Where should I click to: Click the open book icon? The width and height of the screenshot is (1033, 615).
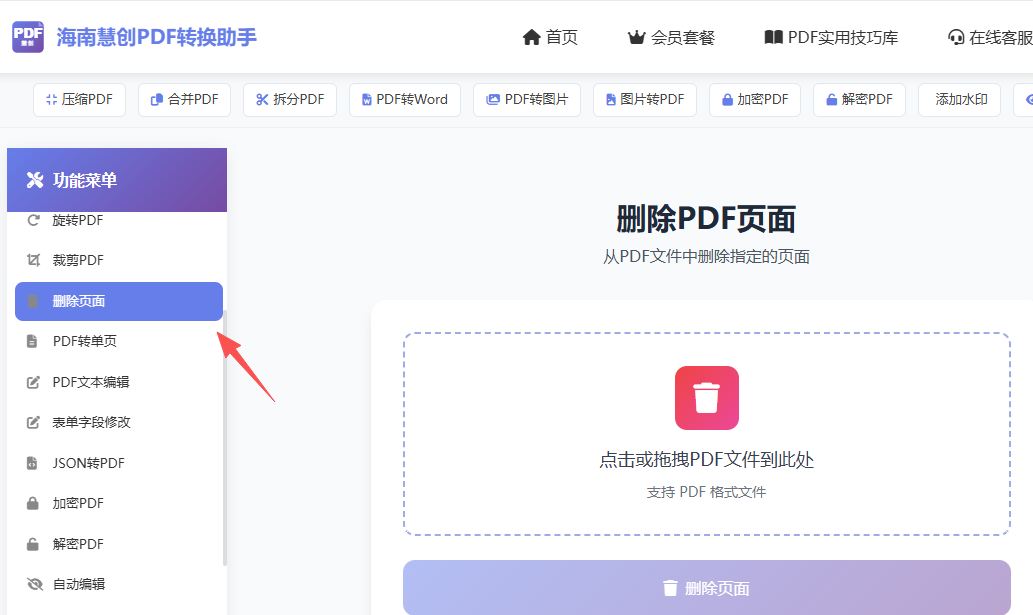(773, 37)
